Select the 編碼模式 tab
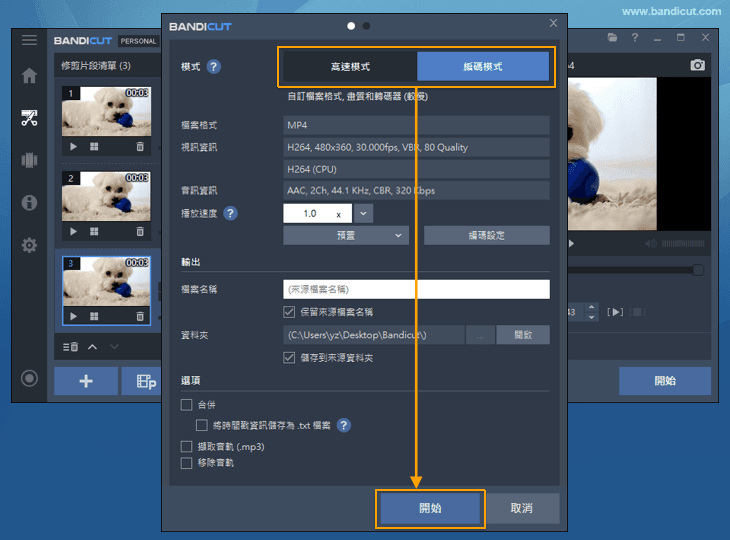The image size is (730, 540). 483,67
